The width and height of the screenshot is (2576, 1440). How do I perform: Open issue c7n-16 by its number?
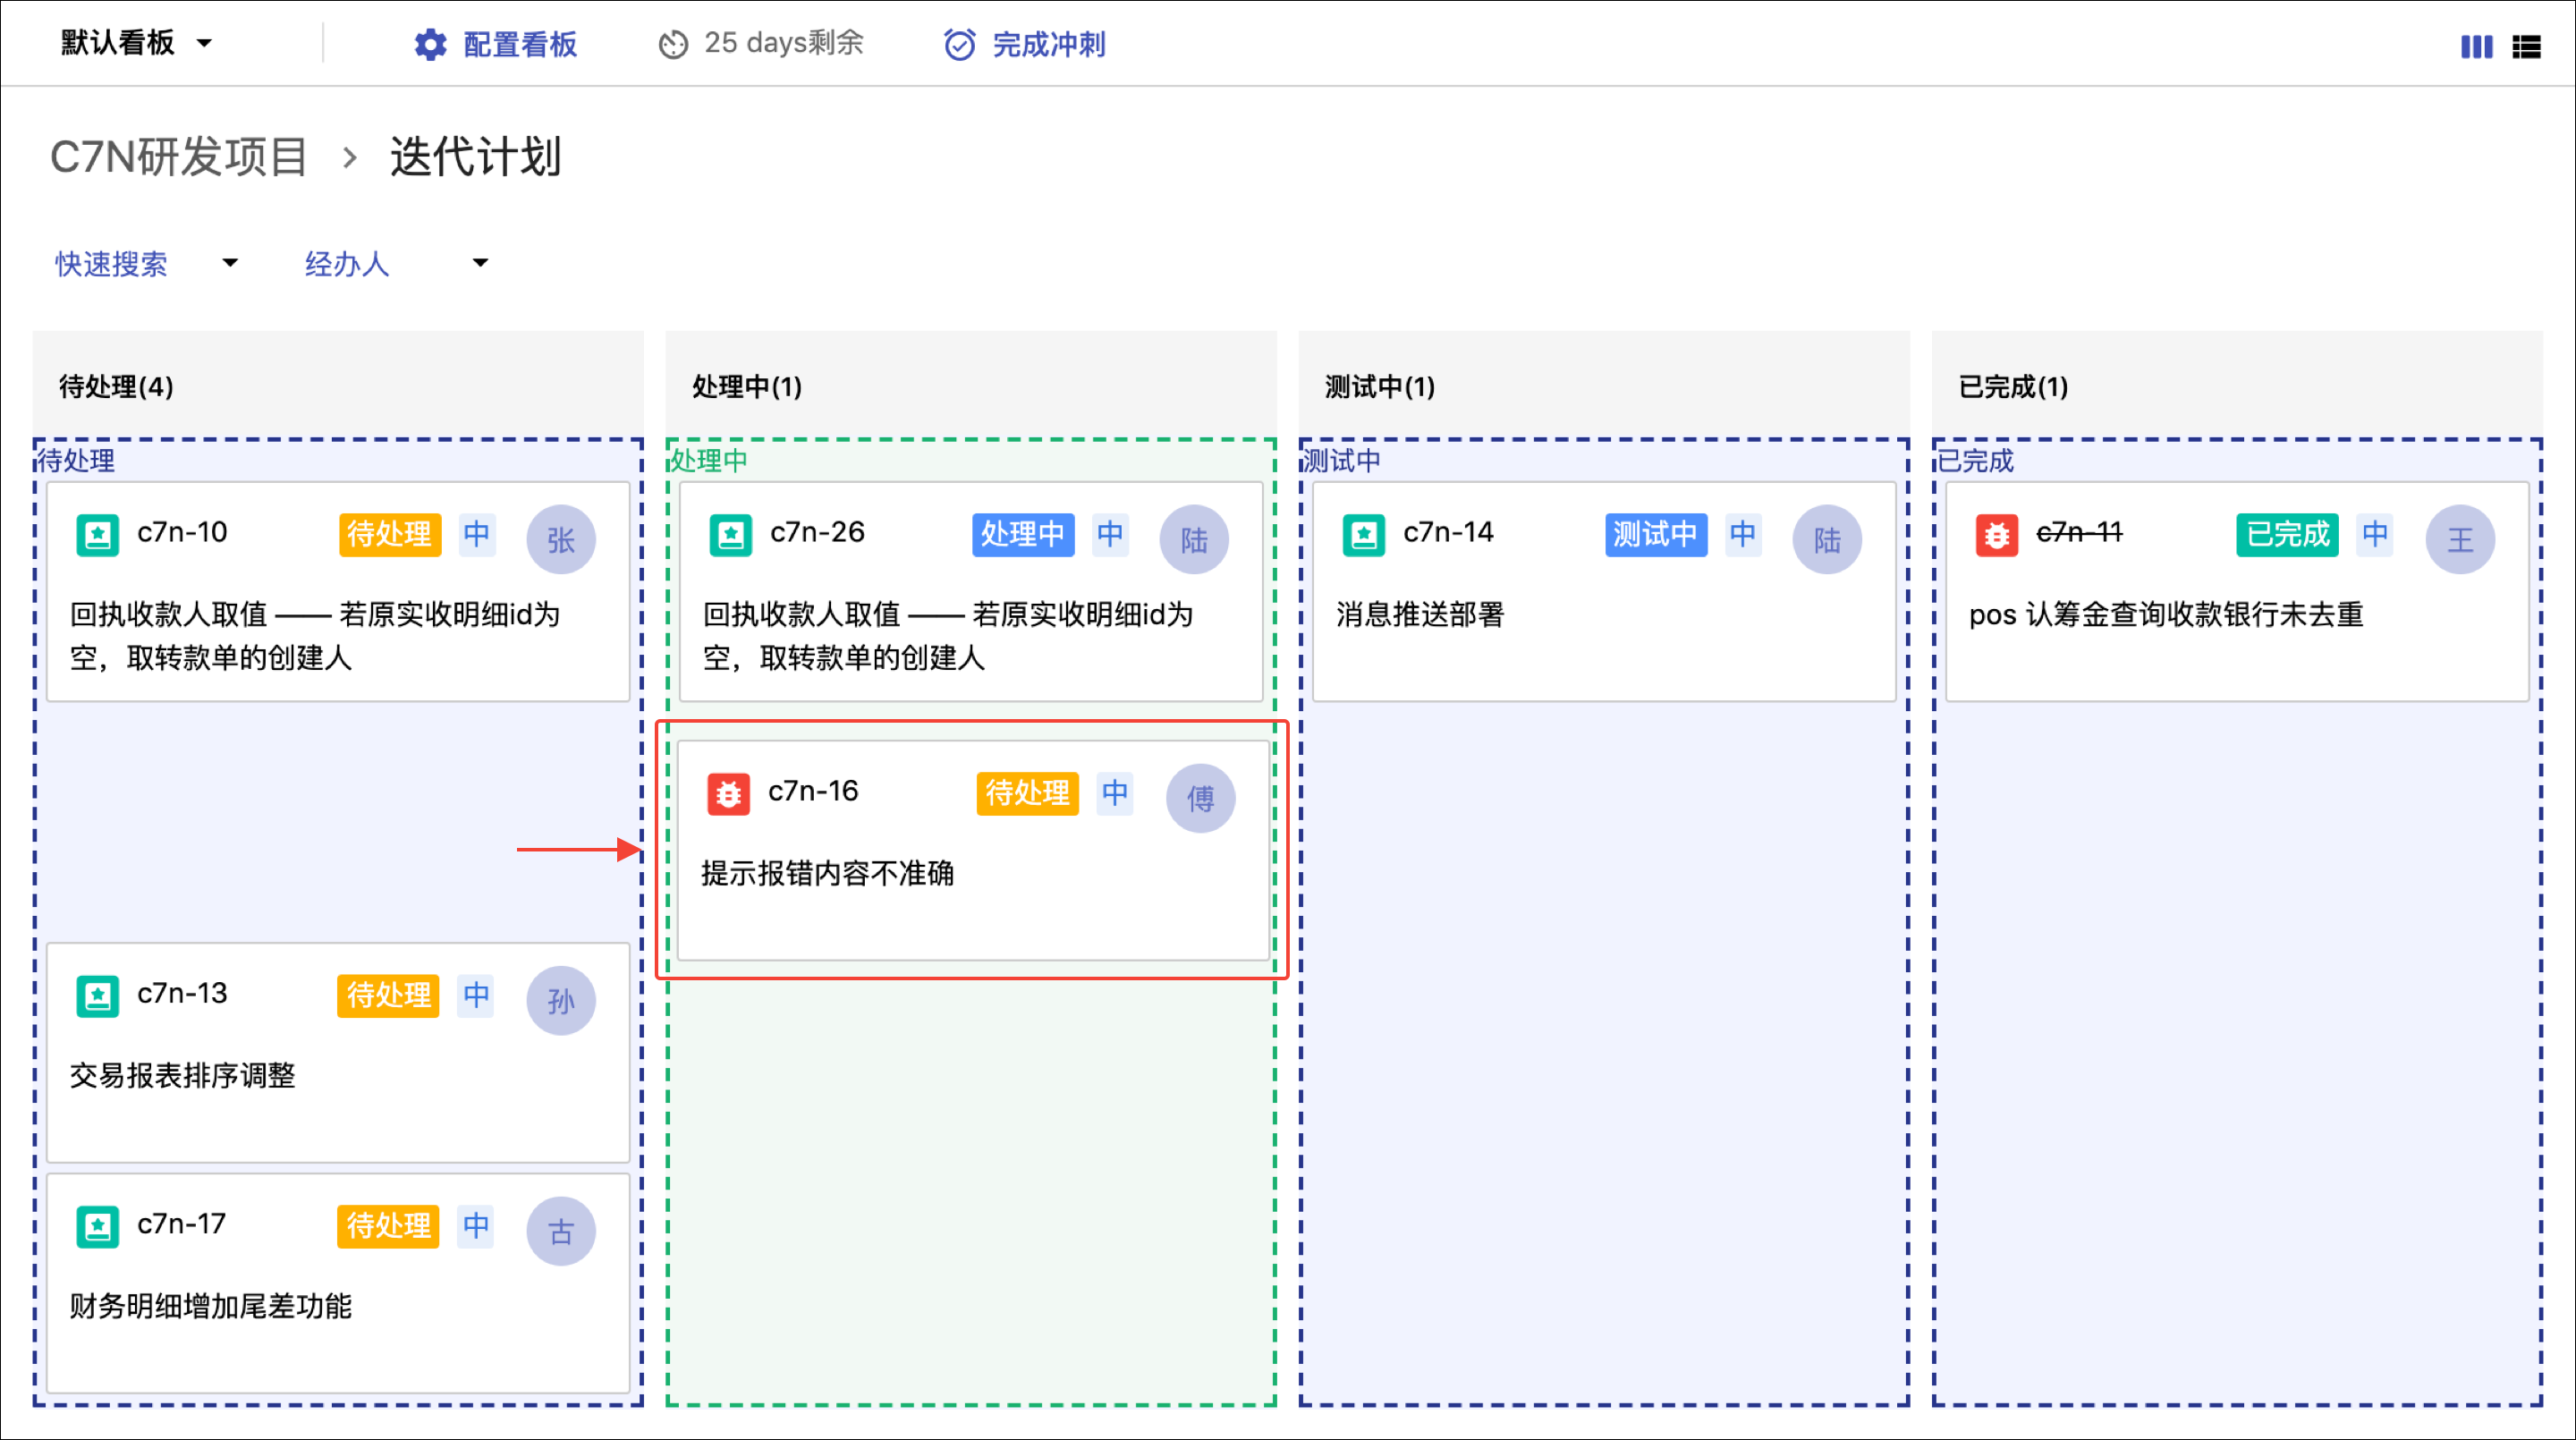click(x=813, y=791)
